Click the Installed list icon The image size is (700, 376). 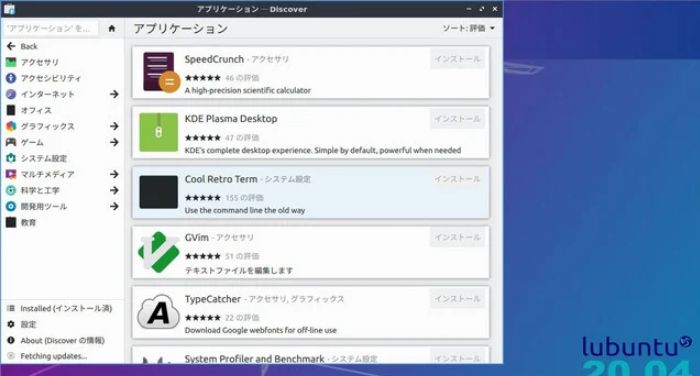(11, 308)
